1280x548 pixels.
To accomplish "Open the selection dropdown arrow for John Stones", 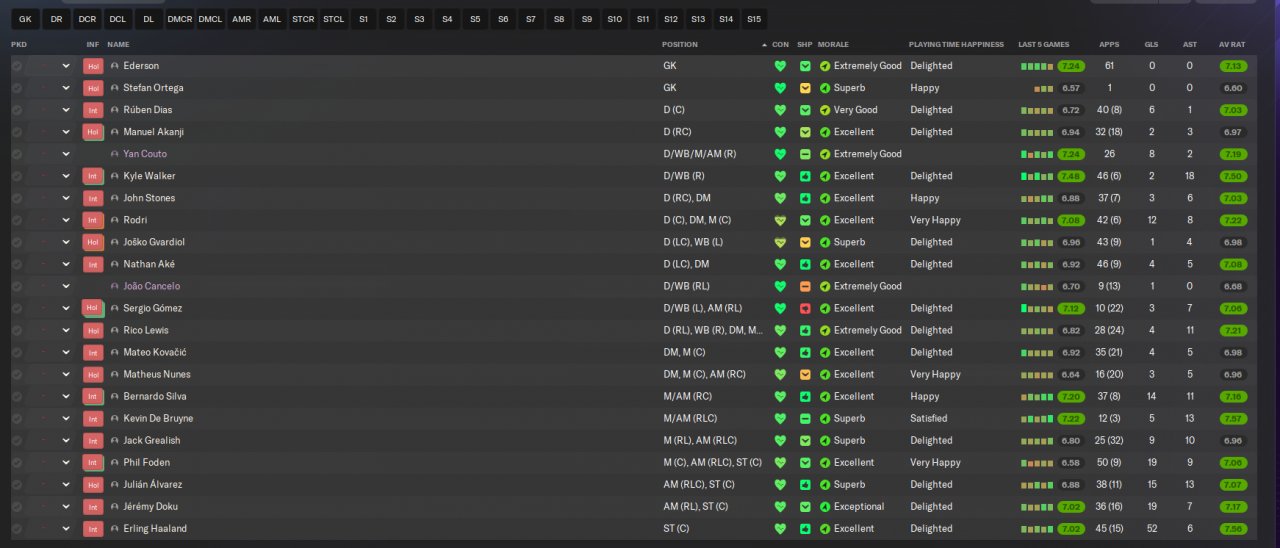I will coord(66,198).
